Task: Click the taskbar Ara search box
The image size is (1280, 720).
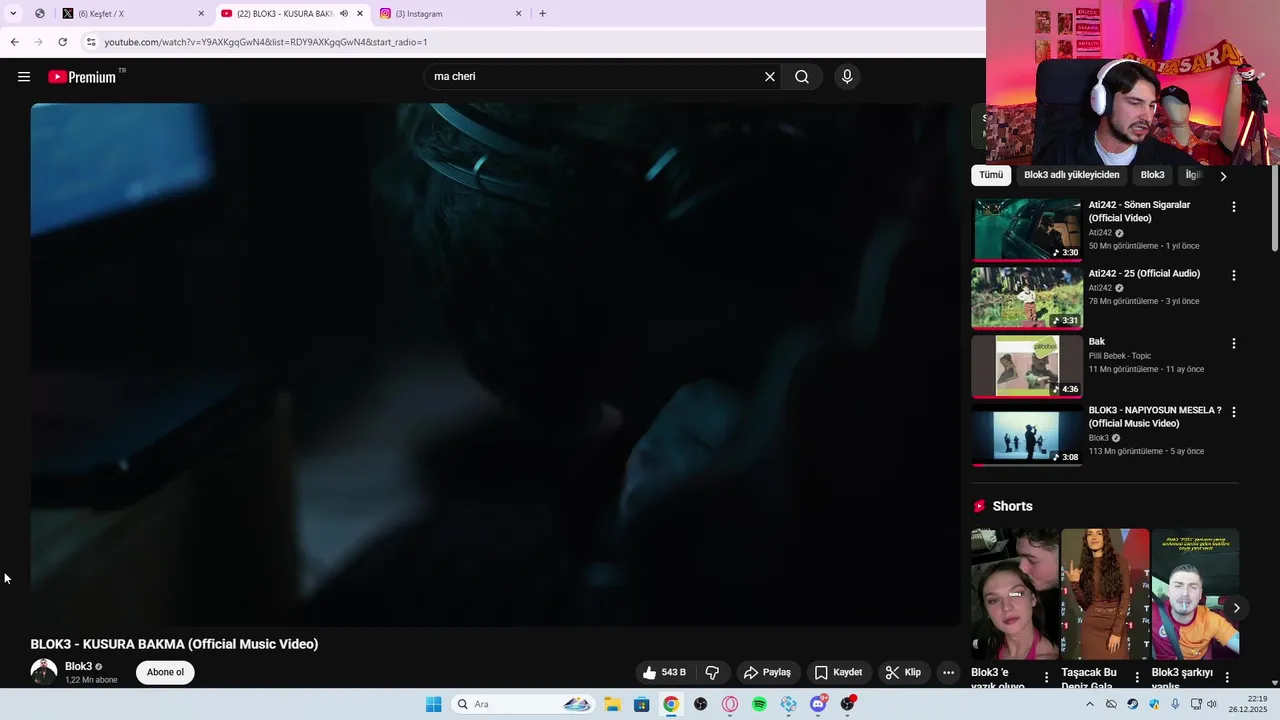Action: pos(523,704)
